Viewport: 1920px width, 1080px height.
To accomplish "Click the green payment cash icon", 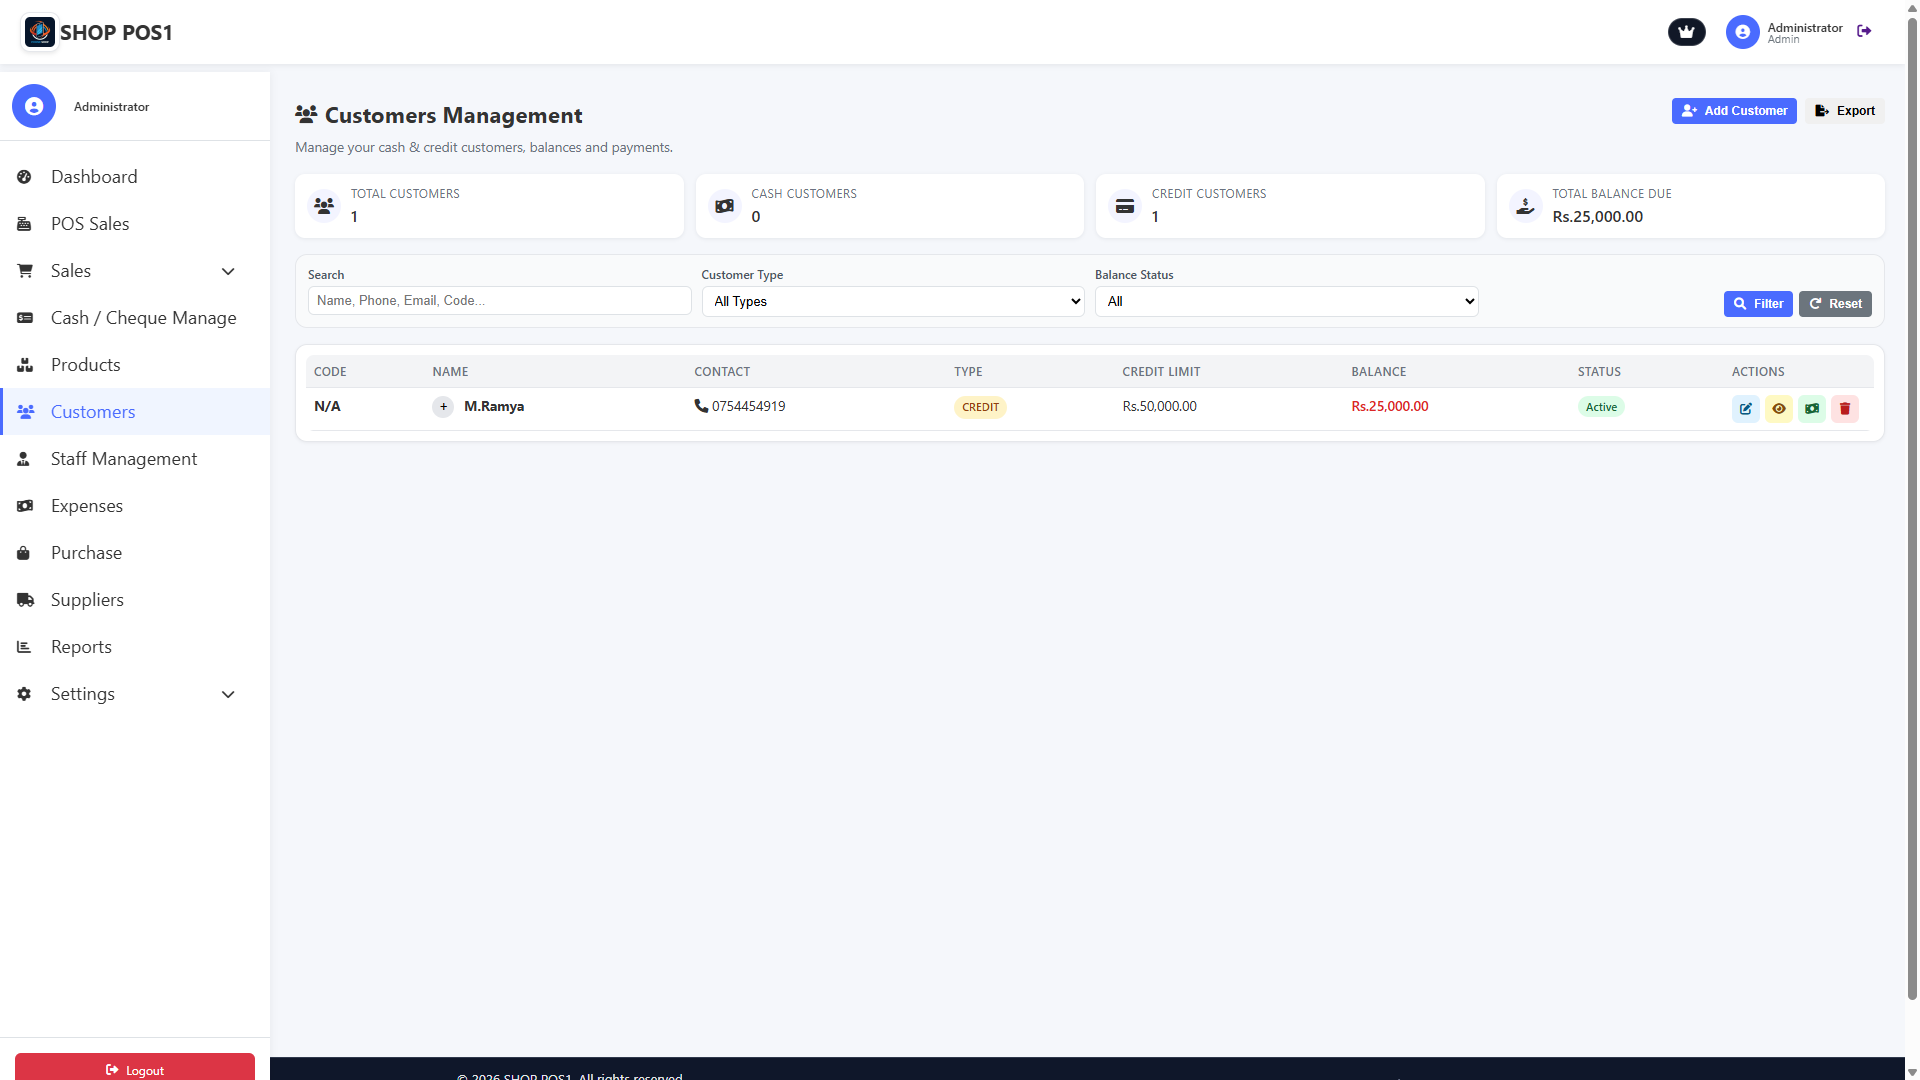I will 1811,408.
